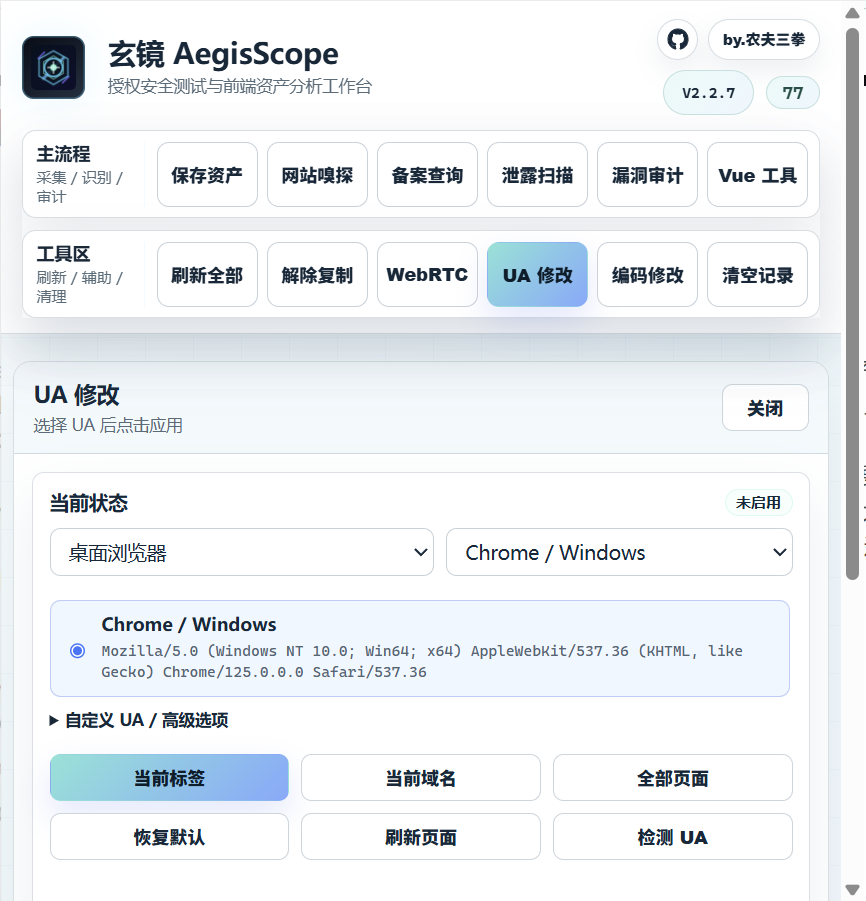The image size is (866, 901).
Task: Apply UA to 全部页面
Action: click(673, 777)
